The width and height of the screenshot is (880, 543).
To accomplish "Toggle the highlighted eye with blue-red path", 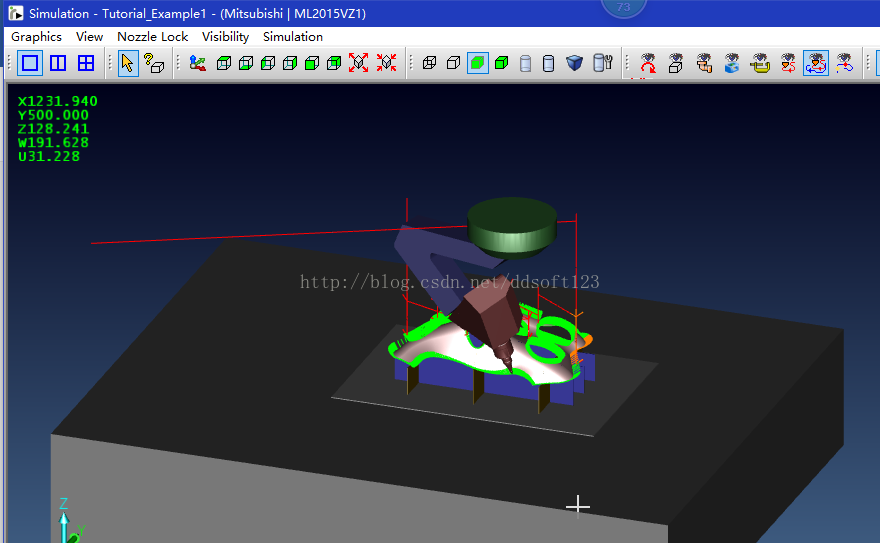I will click(x=815, y=63).
